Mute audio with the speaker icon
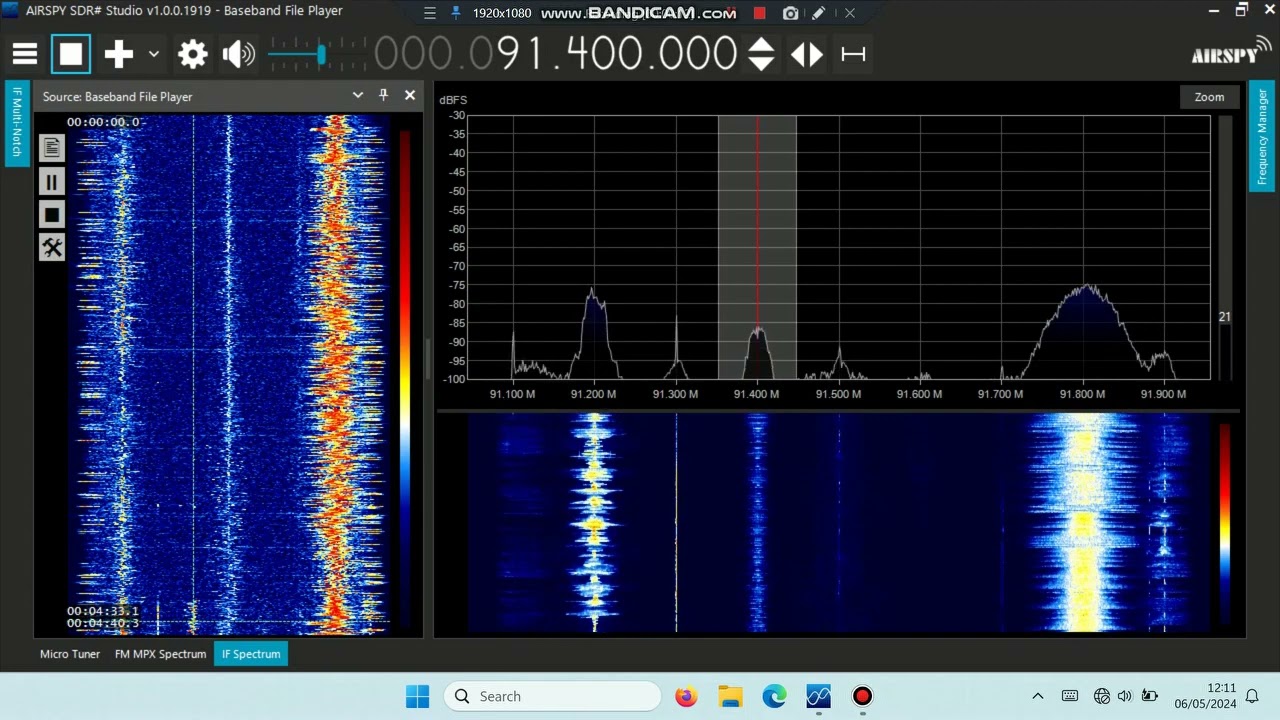Viewport: 1280px width, 720px height. [238, 54]
